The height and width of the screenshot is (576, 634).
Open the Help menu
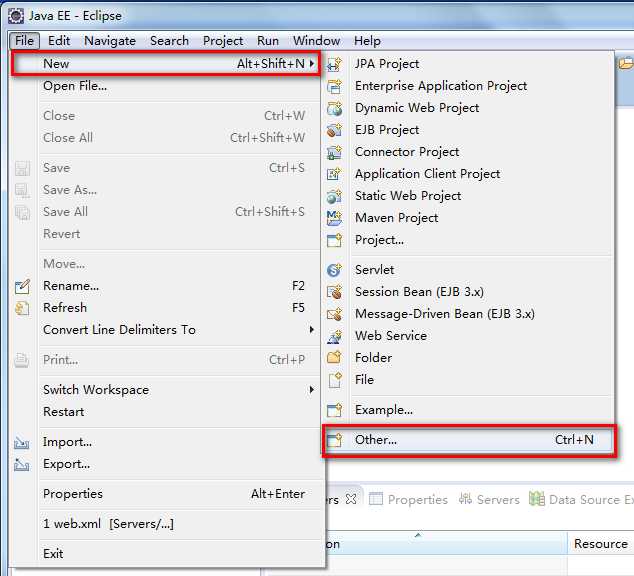(367, 41)
